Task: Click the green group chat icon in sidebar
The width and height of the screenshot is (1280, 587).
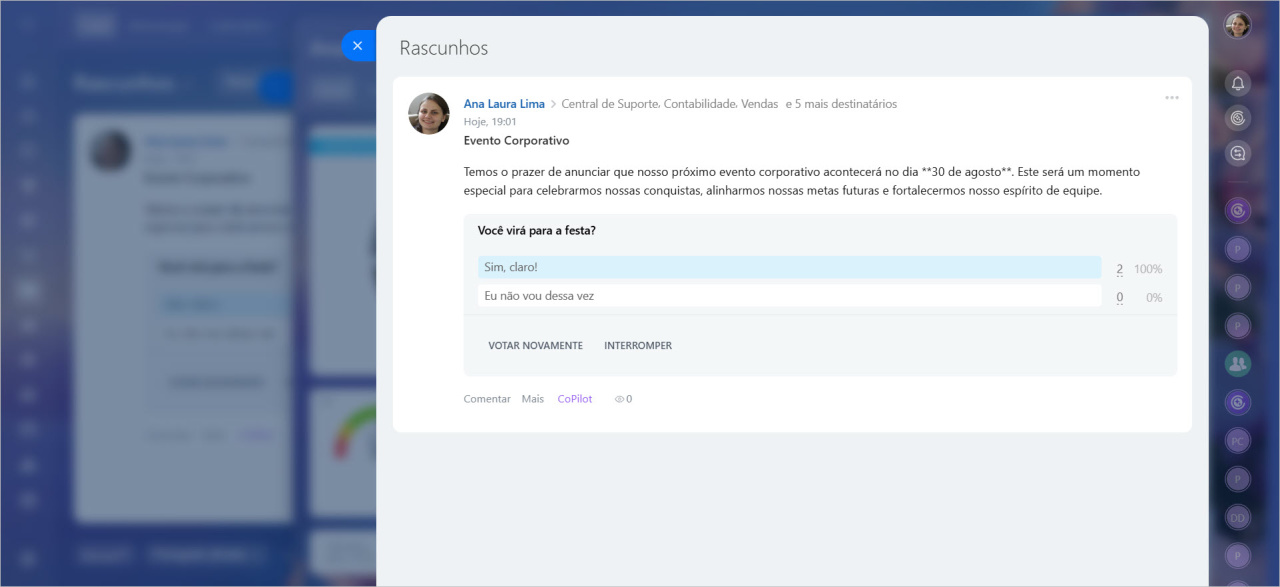Action: click(x=1238, y=364)
